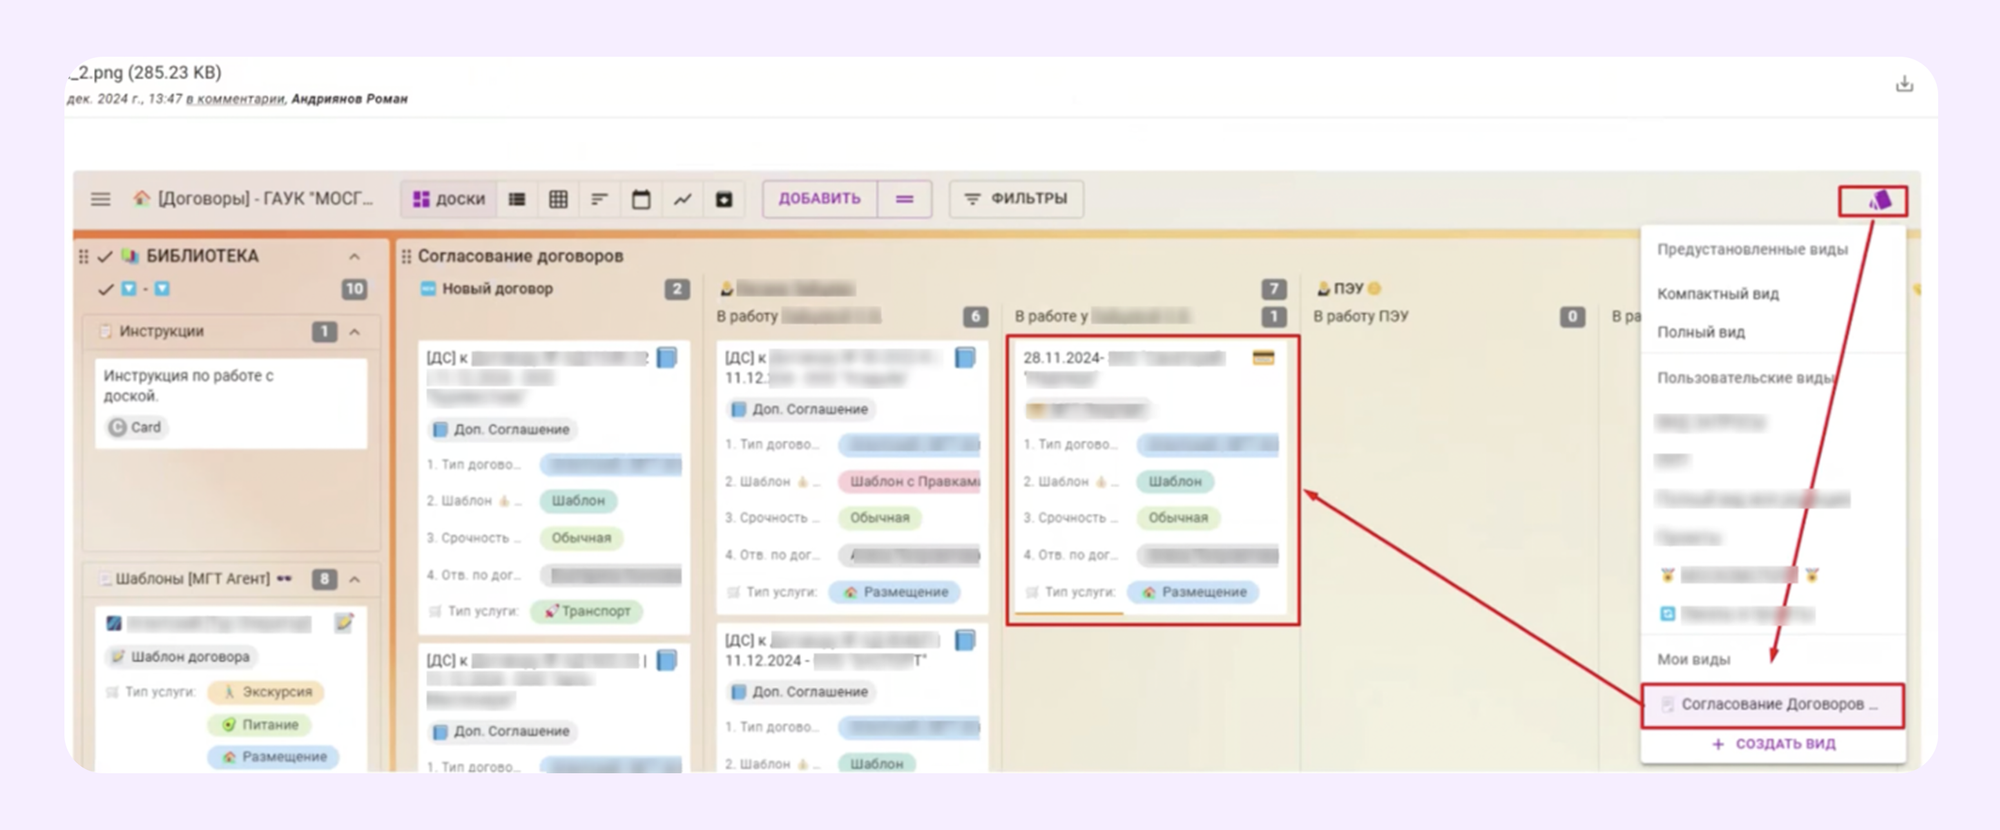Collapse the Шаблоны [МГТ Агент] group
The width and height of the screenshot is (2000, 830).
click(x=355, y=579)
